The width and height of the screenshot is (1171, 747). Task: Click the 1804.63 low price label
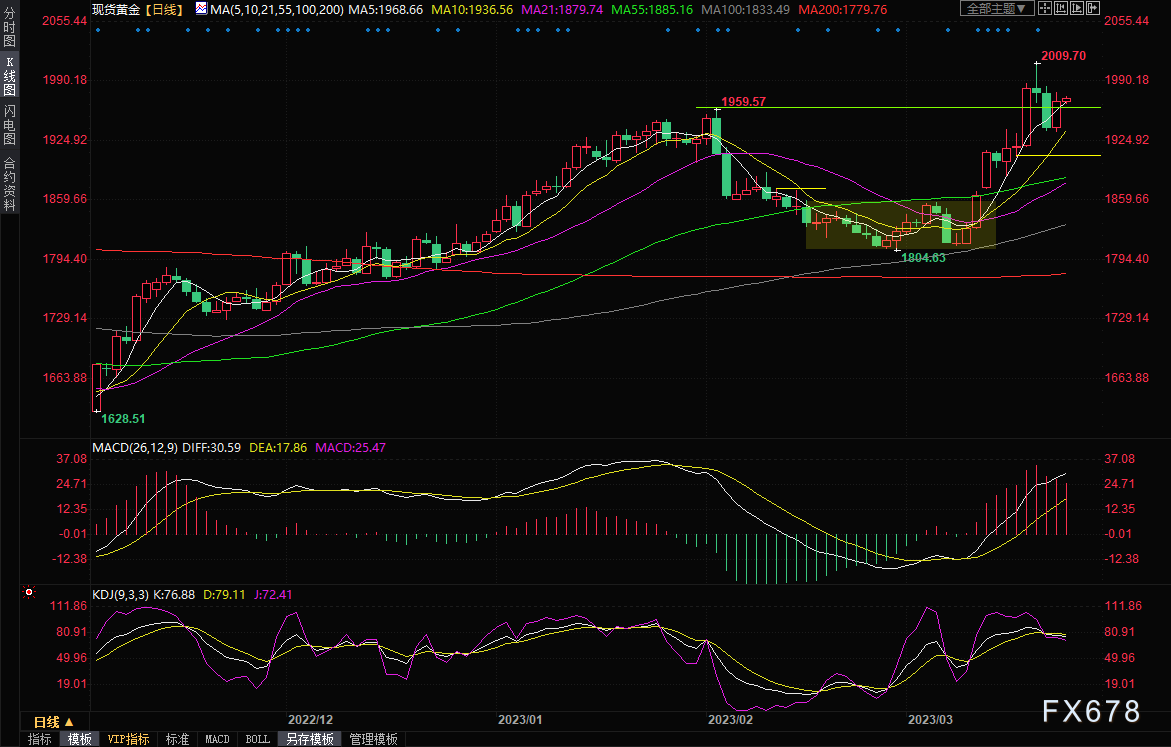point(923,258)
